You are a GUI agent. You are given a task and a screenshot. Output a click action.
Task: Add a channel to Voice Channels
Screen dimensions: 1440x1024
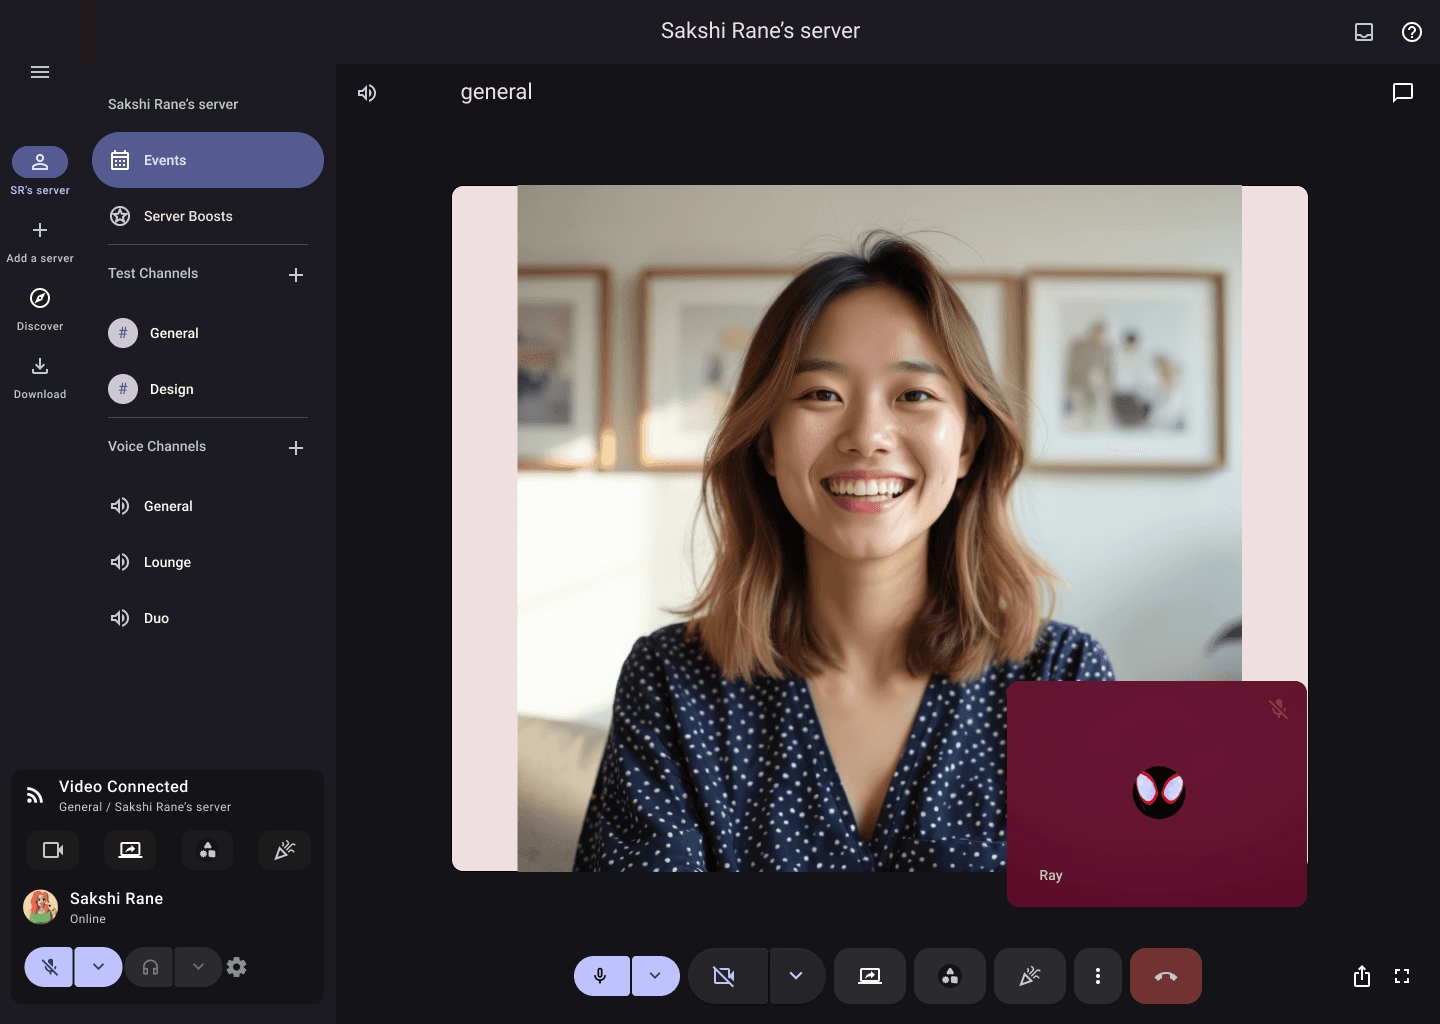(x=296, y=448)
